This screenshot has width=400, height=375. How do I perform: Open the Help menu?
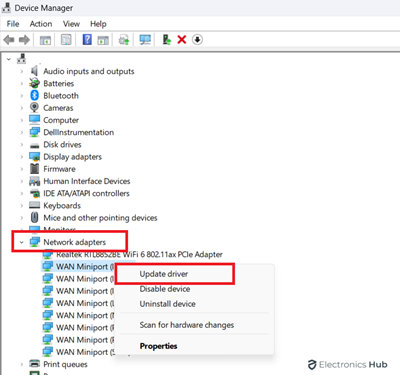pyautogui.click(x=98, y=24)
